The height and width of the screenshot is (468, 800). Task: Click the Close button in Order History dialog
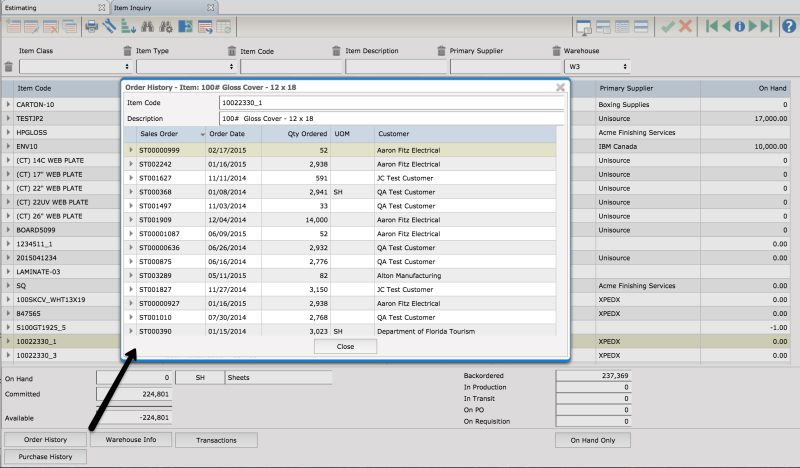click(345, 347)
